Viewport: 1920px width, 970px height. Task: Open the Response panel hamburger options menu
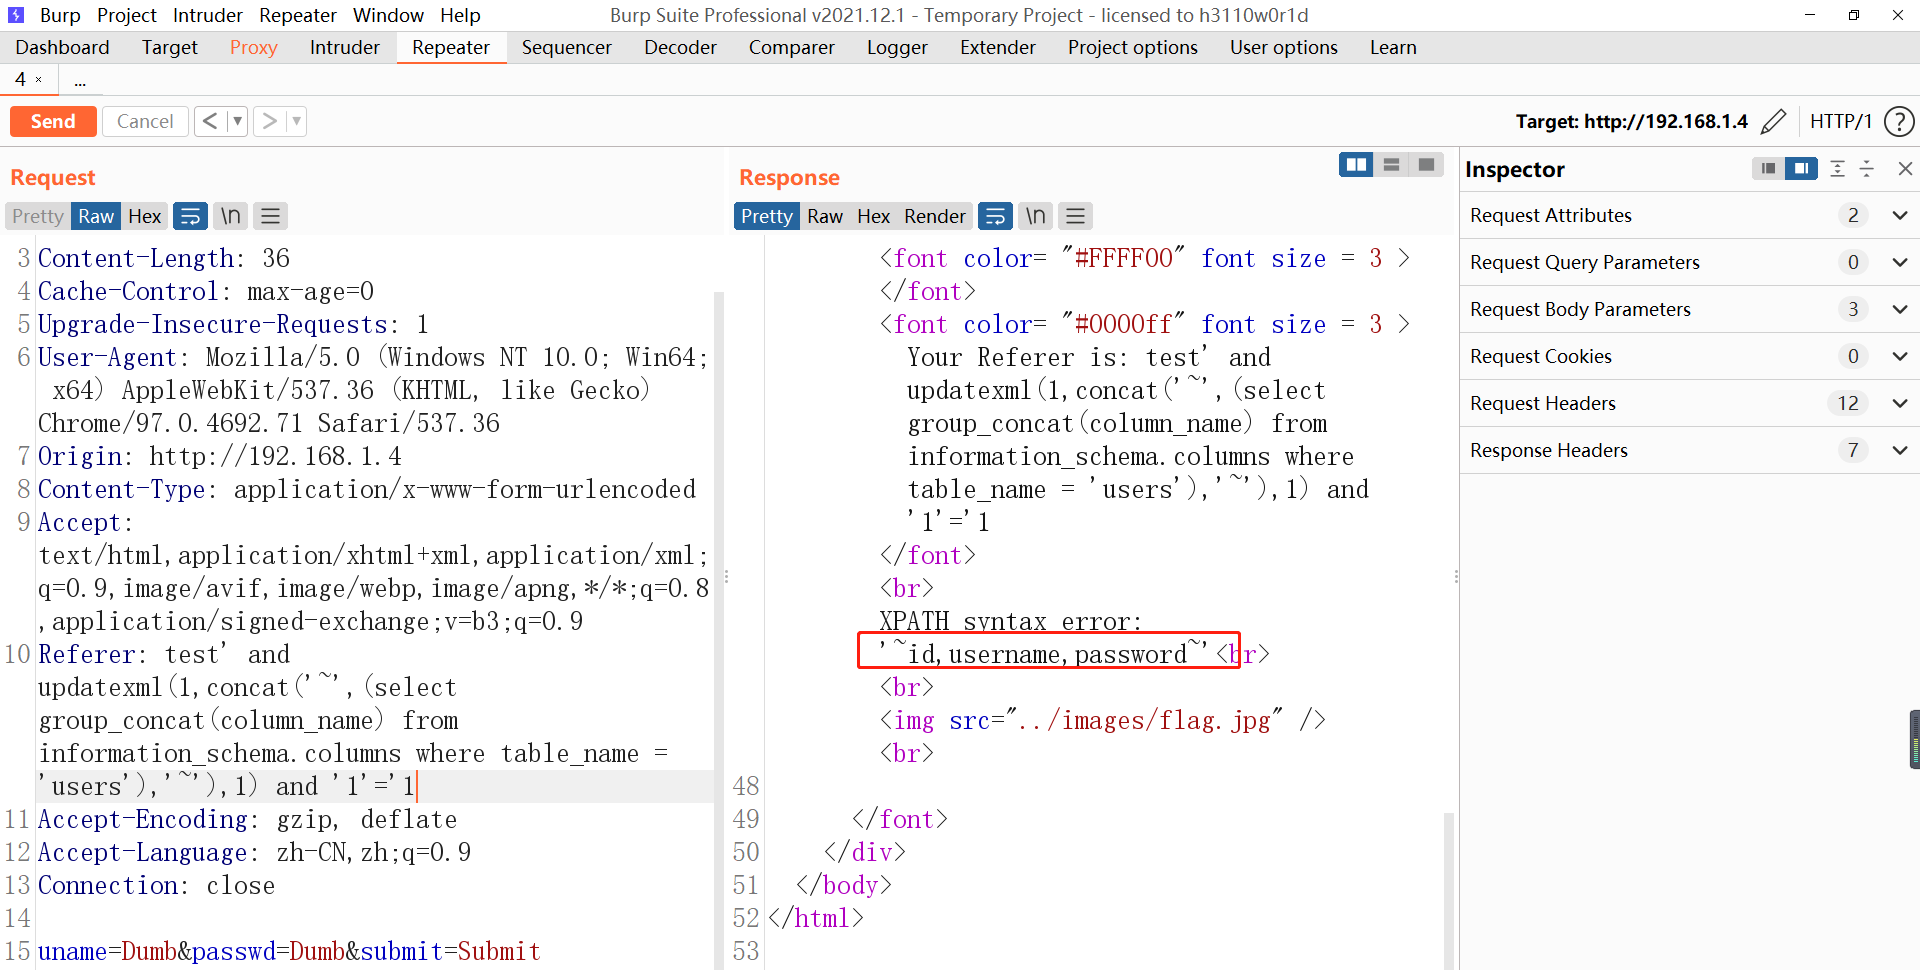(1075, 216)
